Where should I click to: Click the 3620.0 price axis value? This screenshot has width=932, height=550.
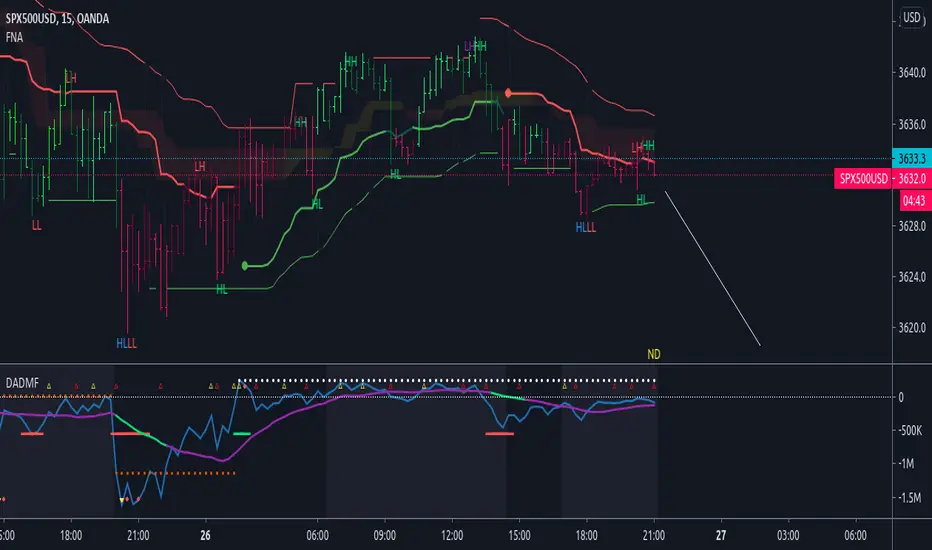click(912, 328)
